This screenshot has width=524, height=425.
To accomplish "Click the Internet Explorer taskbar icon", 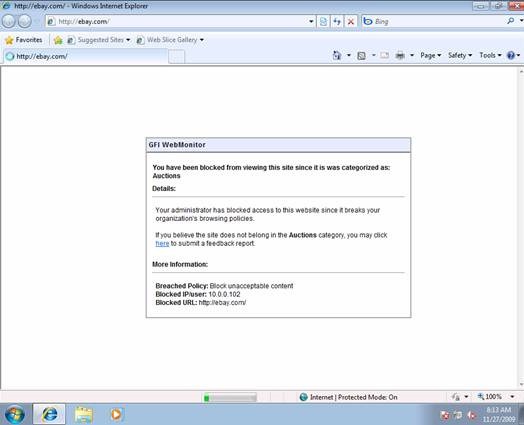I will tap(49, 414).
